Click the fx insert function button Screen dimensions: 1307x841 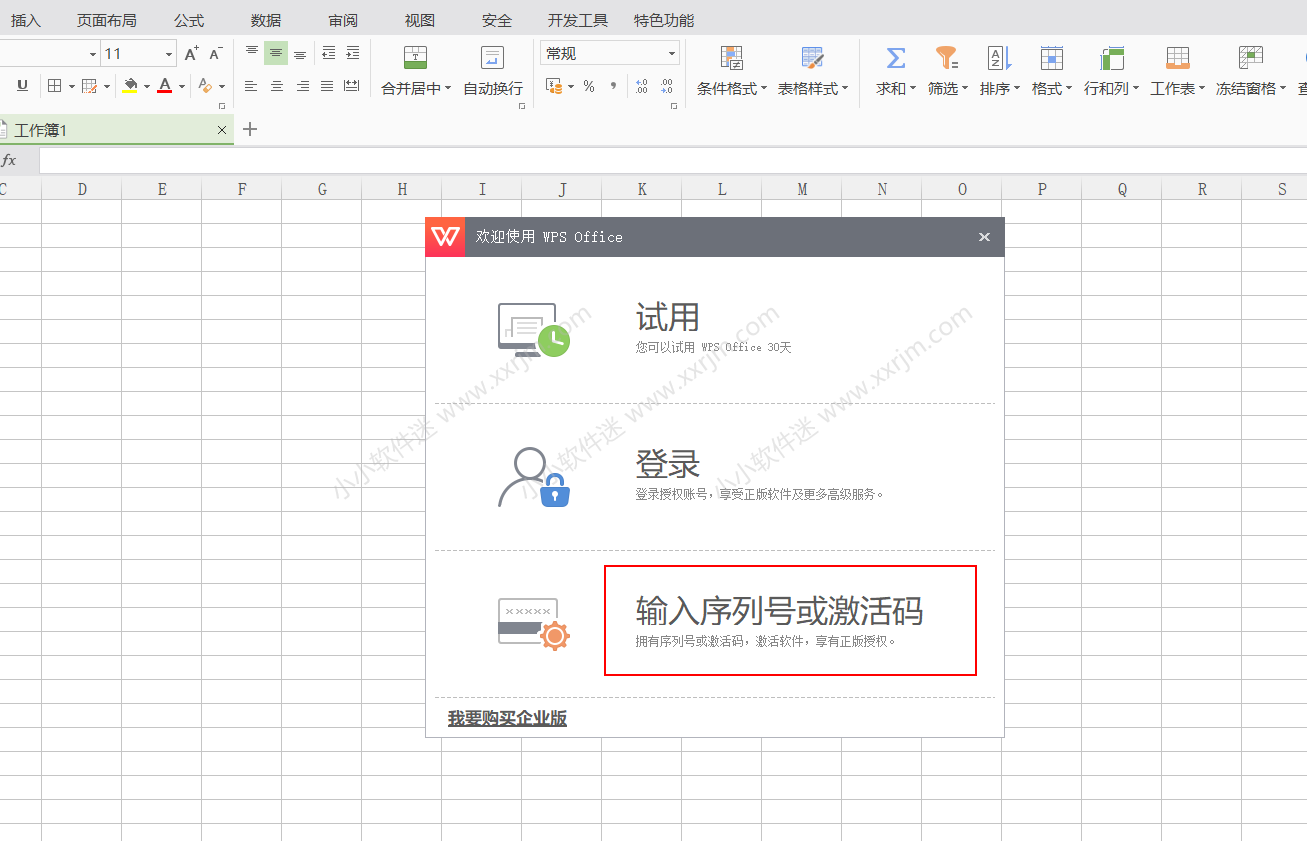coord(9,161)
